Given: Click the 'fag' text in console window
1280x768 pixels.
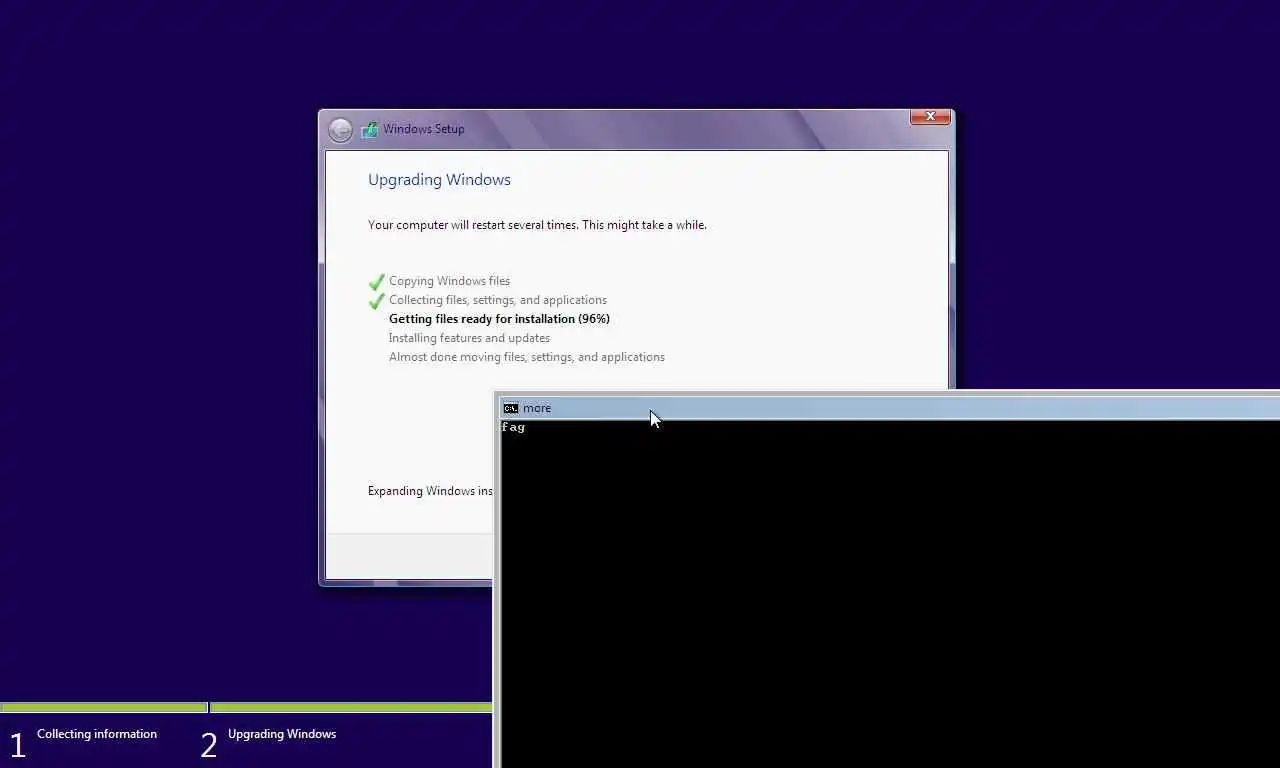Looking at the screenshot, I should point(513,427).
